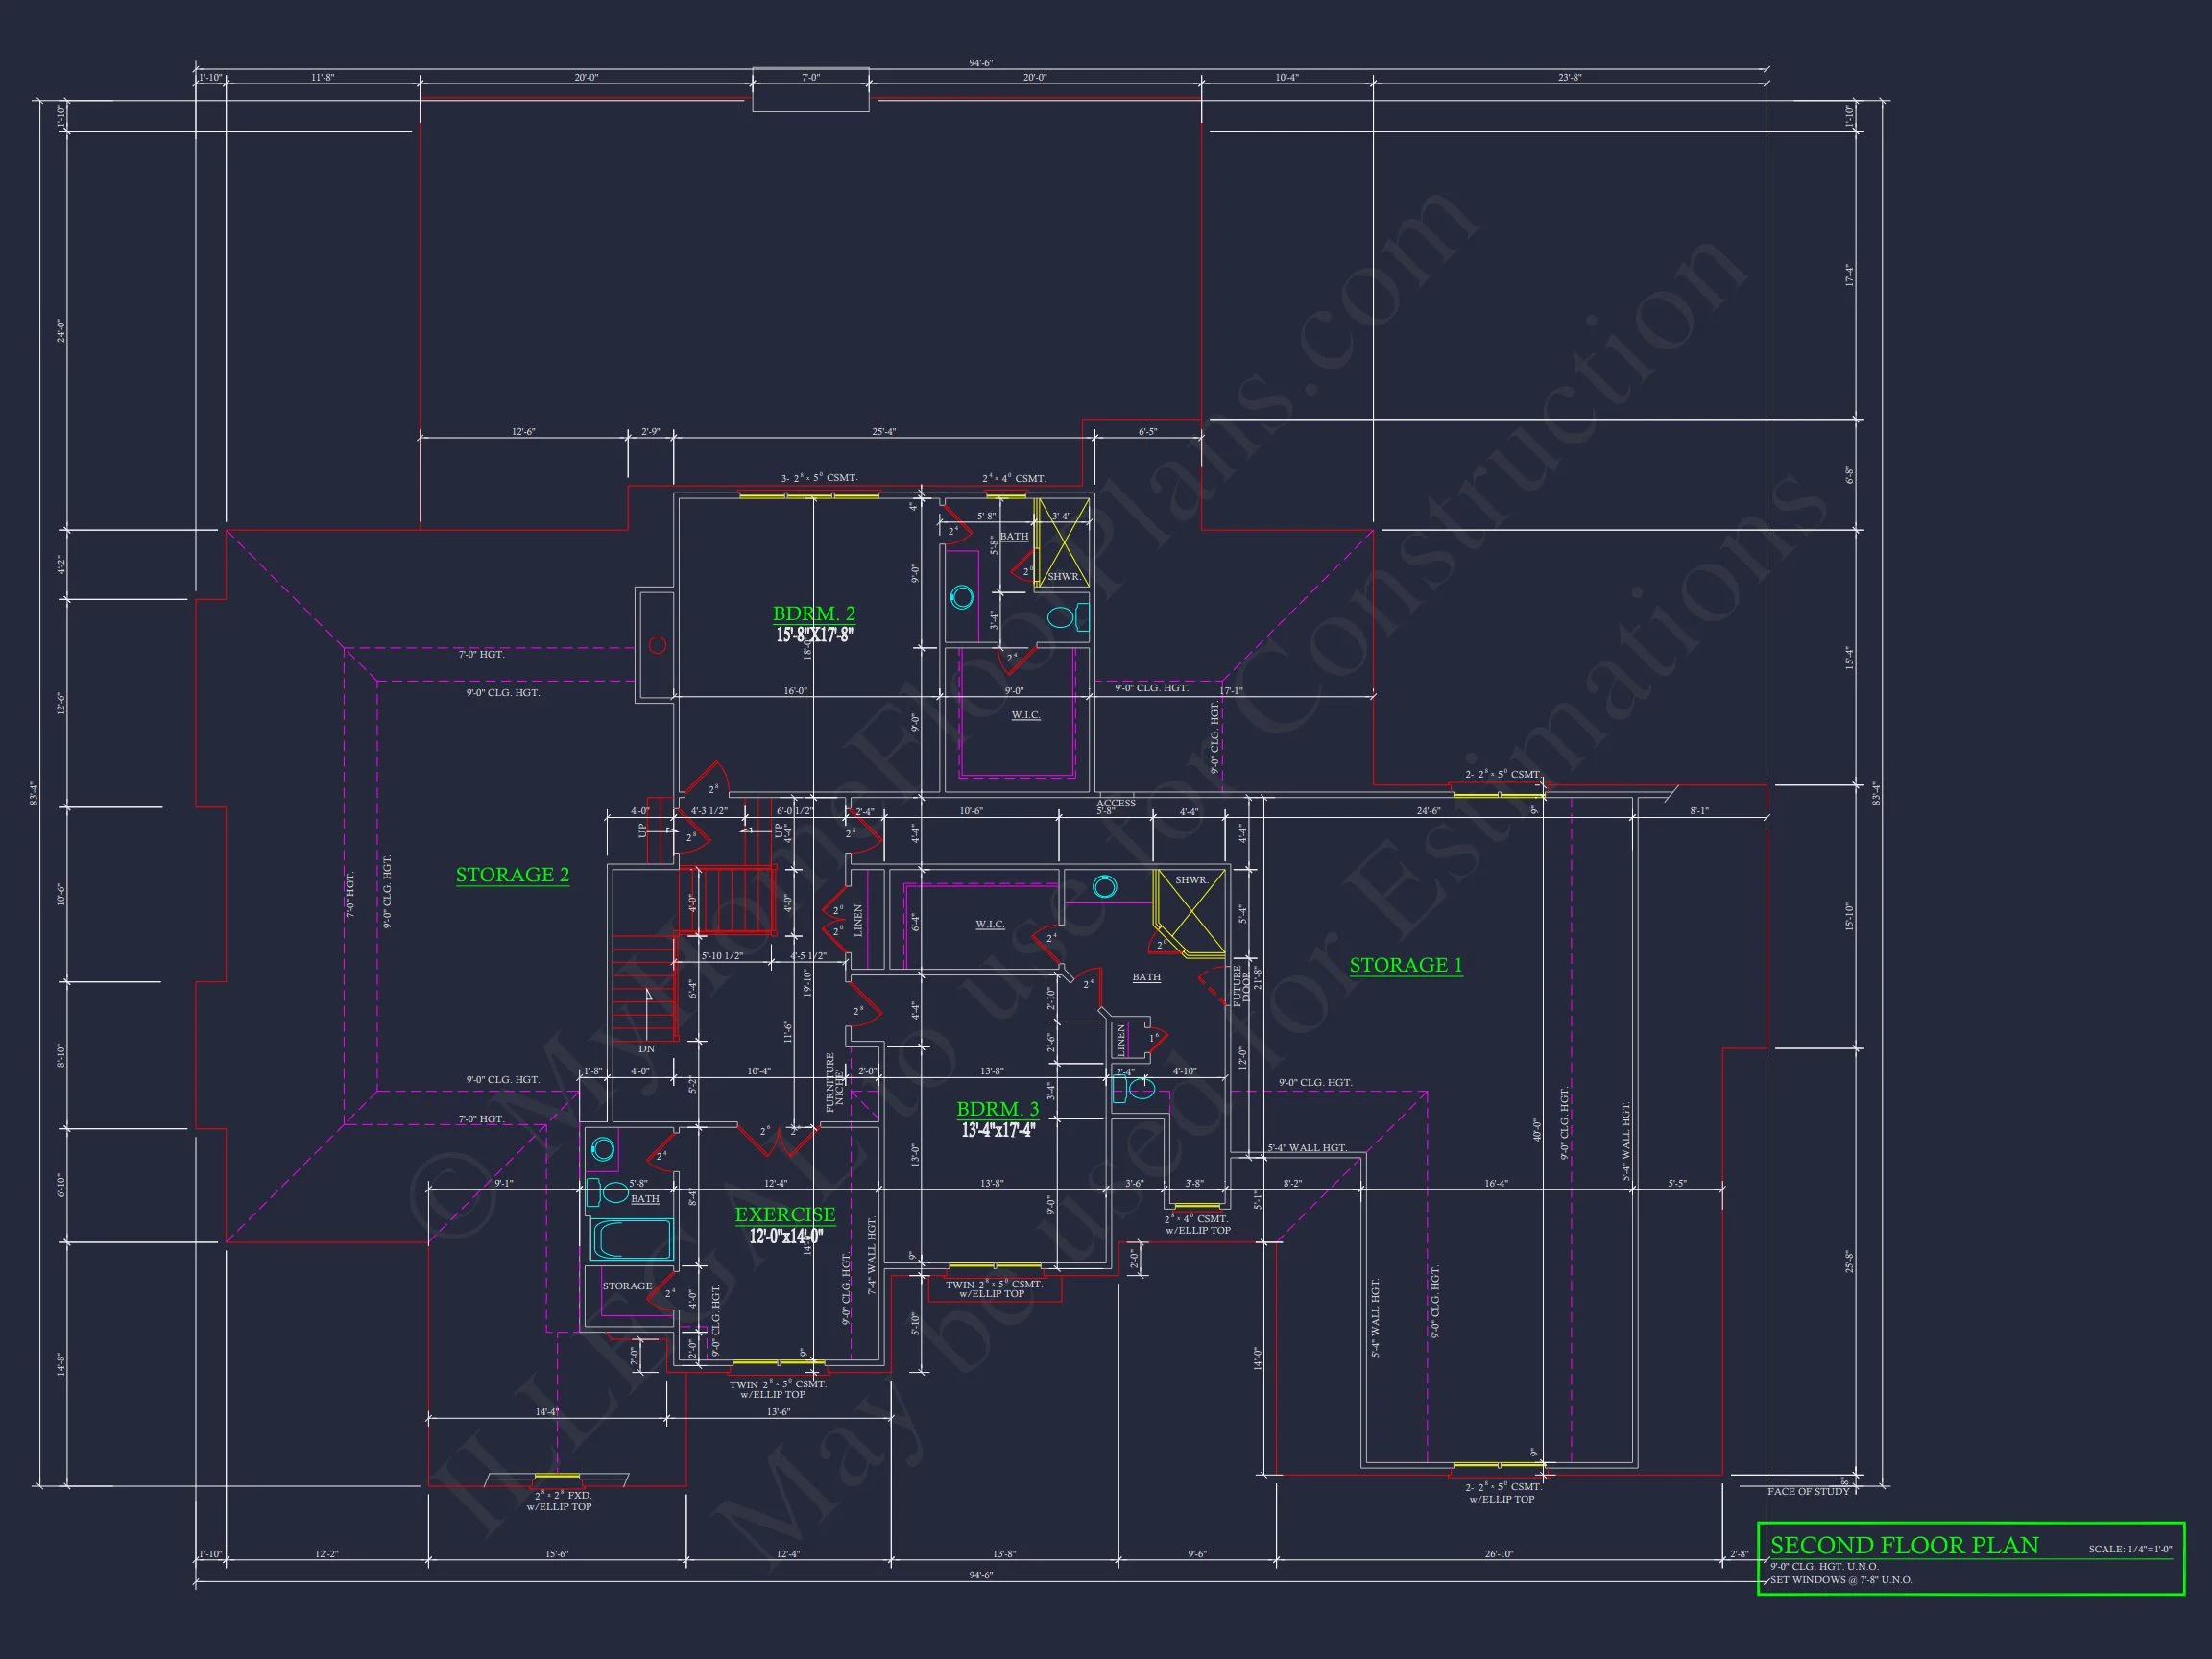The image size is (2212, 1659).
Task: Select the FACE OF STUDY note
Action: click(x=1808, y=1491)
